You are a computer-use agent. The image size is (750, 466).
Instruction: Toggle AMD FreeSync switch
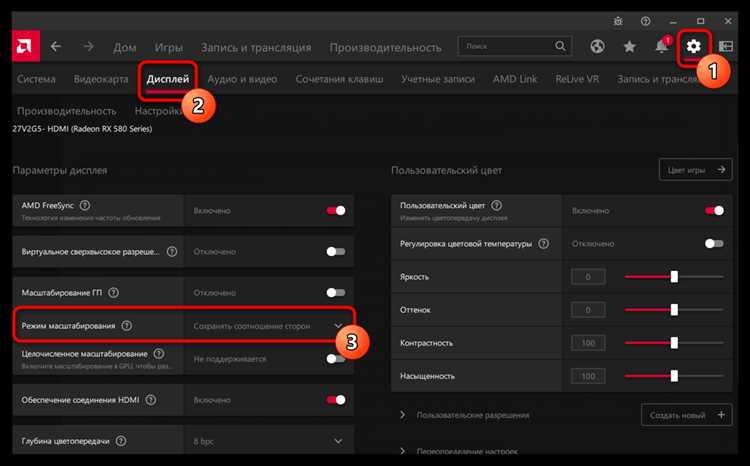(336, 211)
